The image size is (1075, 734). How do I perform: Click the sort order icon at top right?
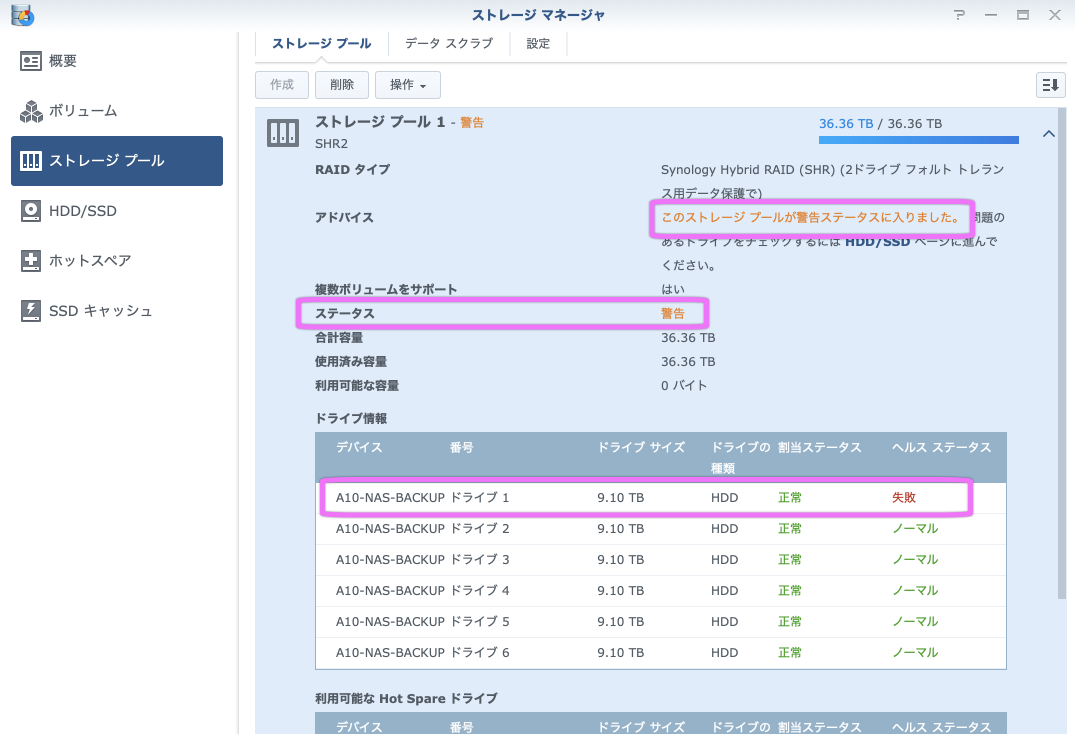(1049, 85)
